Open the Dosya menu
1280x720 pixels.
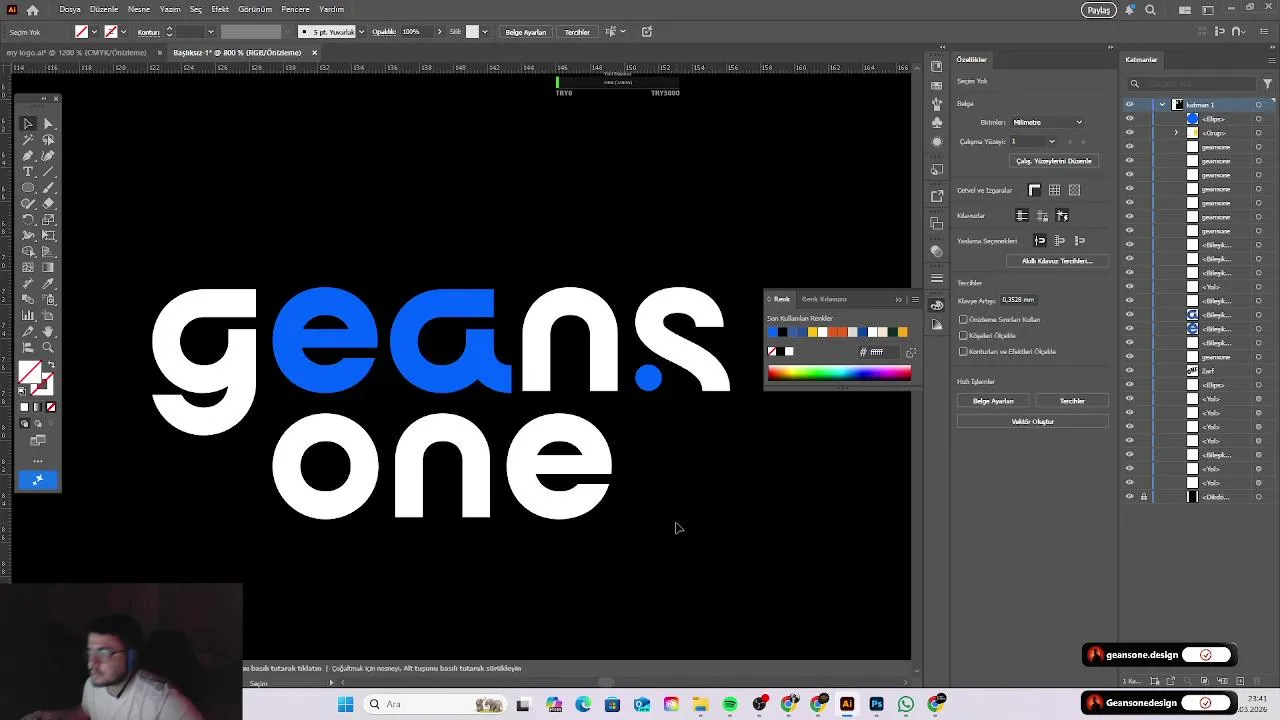point(70,9)
